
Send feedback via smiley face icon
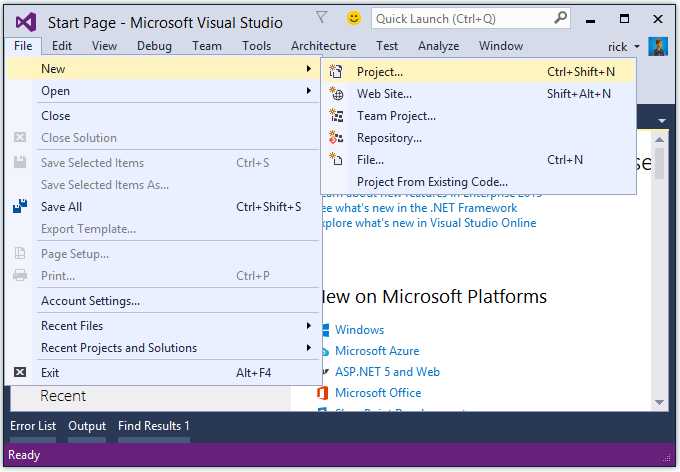pos(354,18)
